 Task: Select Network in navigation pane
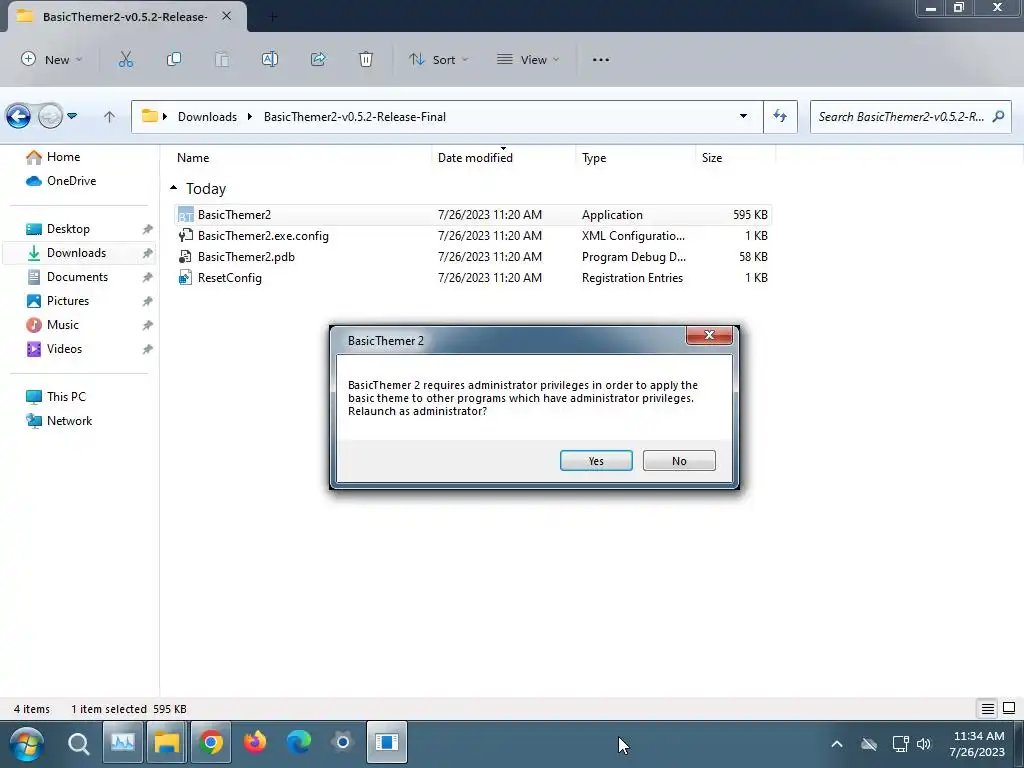(69, 421)
